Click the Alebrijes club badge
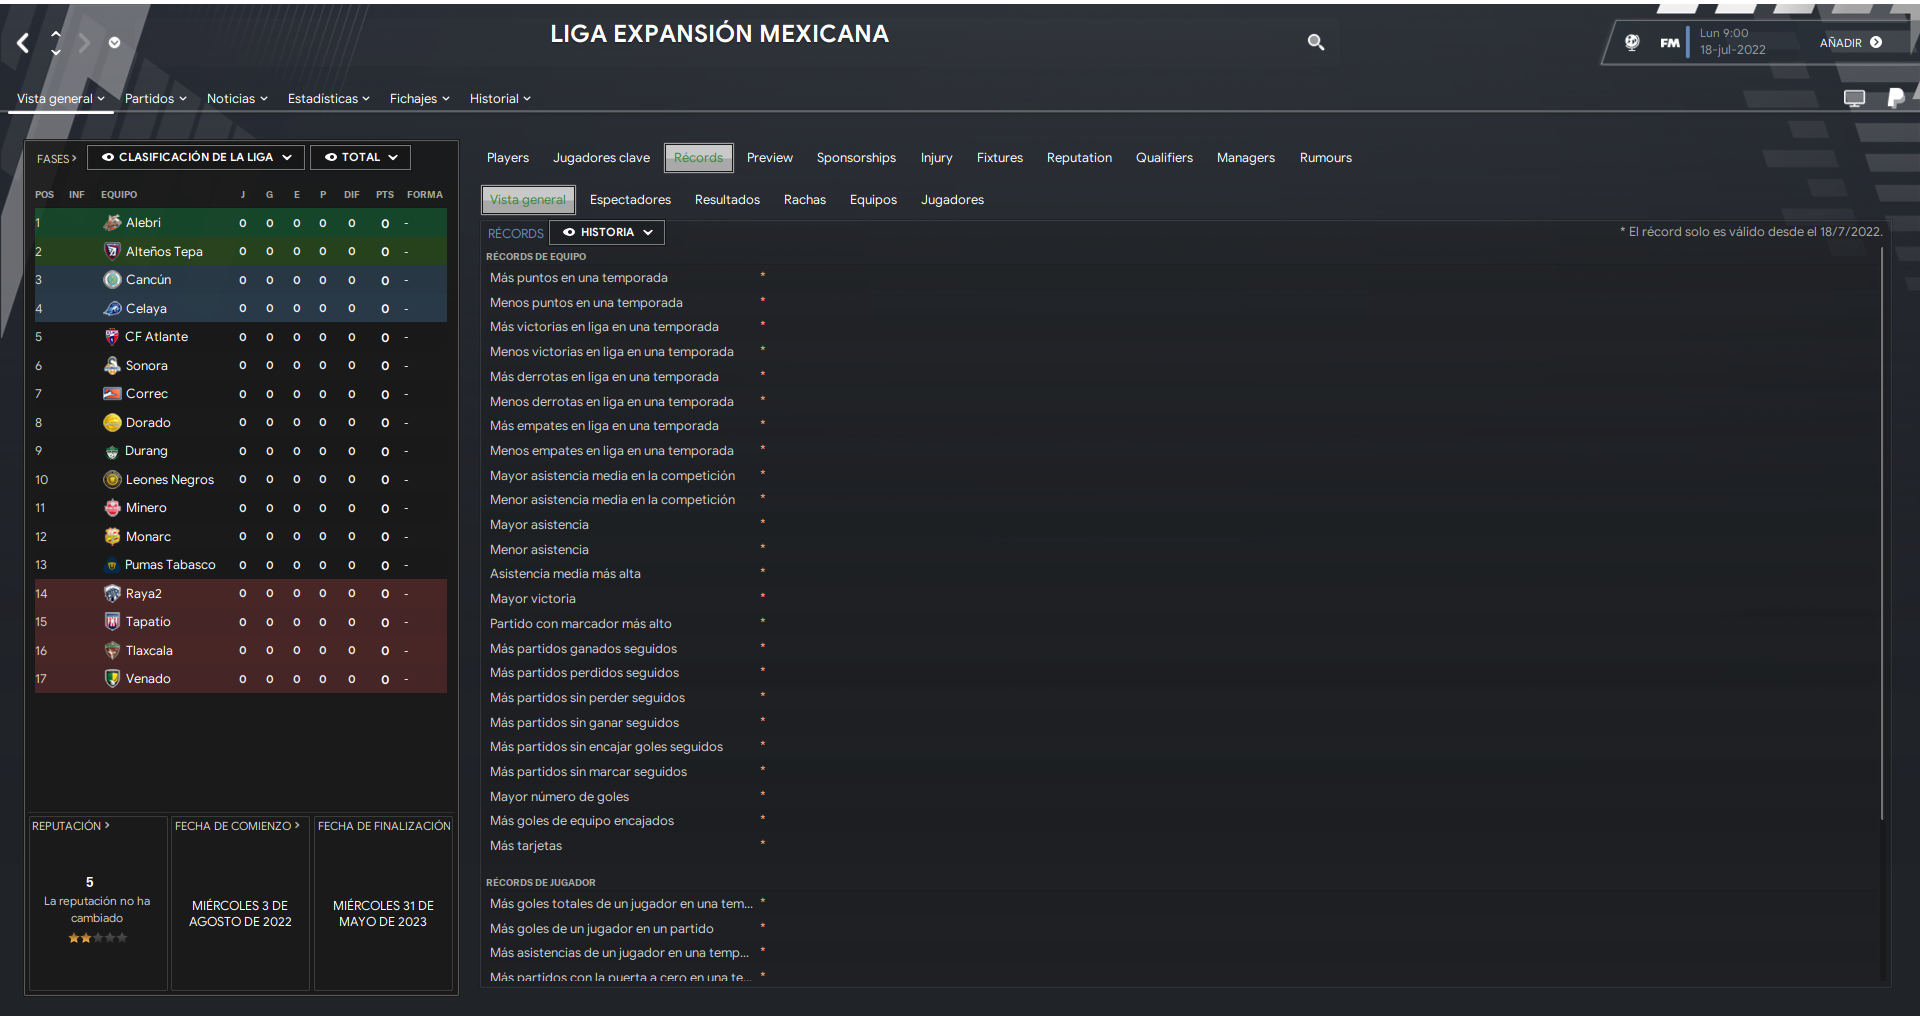The height and width of the screenshot is (1016, 1920). (x=112, y=222)
